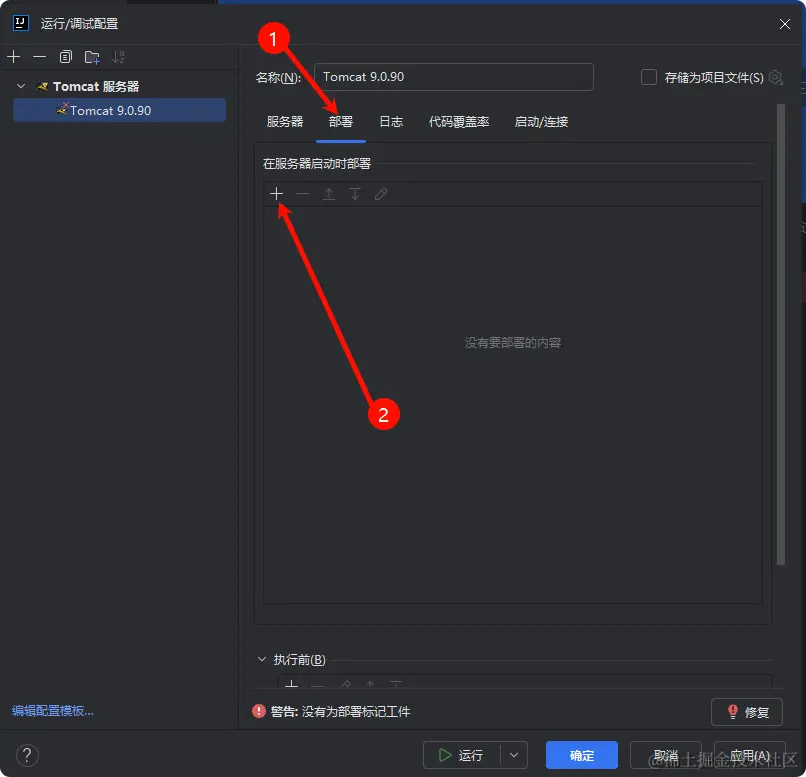806x777 pixels.
Task: Click the 修复 fix button
Action: (x=747, y=712)
